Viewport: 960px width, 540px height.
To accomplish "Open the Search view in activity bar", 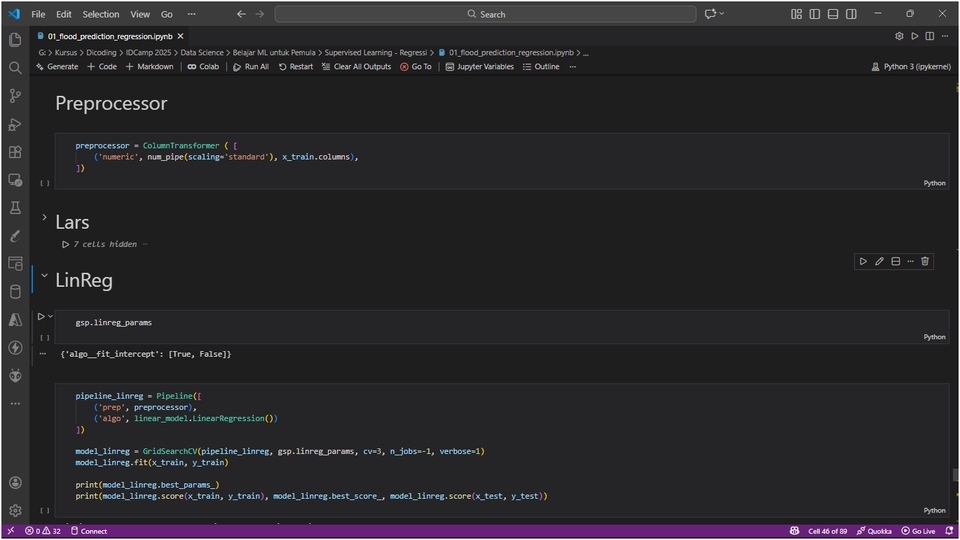I will (15, 68).
